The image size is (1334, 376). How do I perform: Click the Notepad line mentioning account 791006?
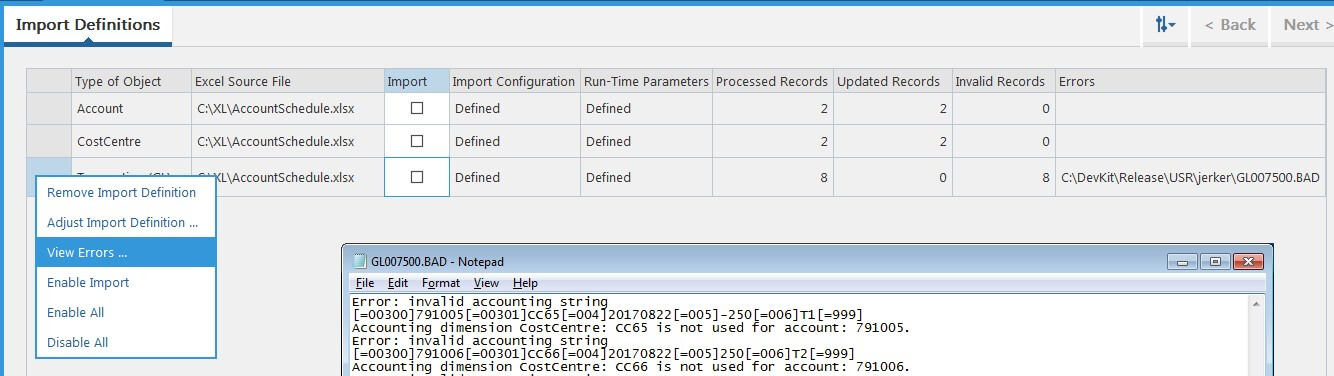coord(631,366)
